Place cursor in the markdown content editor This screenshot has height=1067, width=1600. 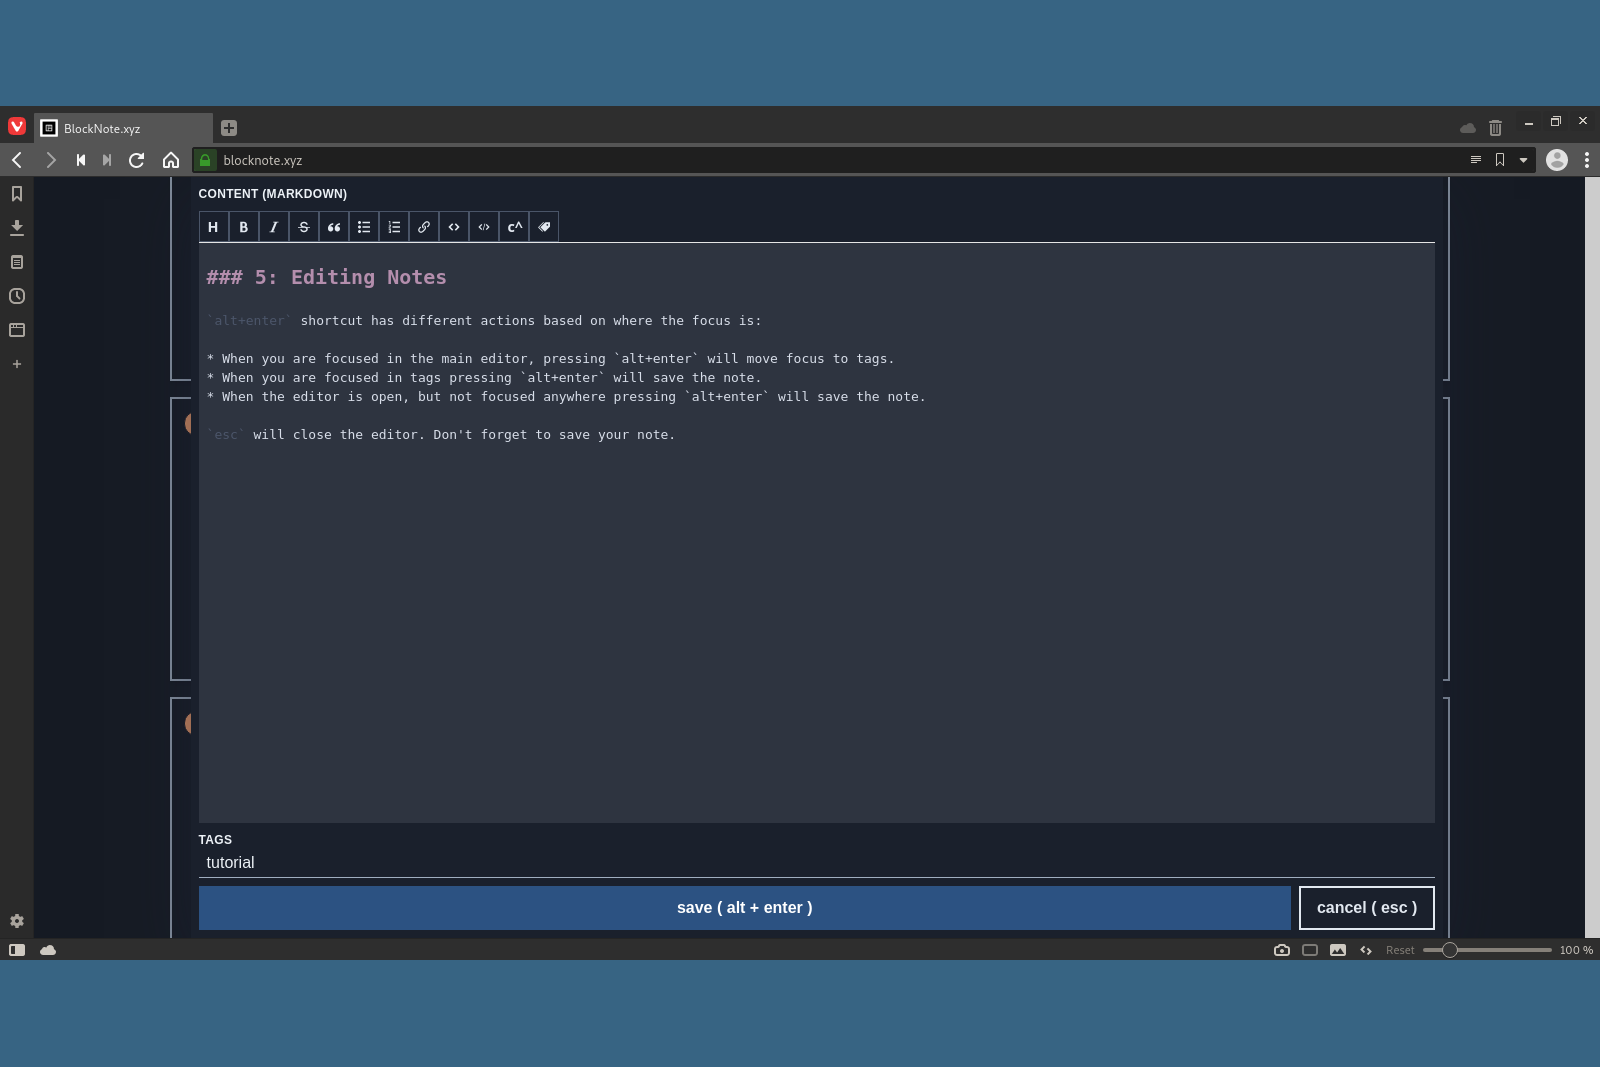pyautogui.click(x=817, y=533)
